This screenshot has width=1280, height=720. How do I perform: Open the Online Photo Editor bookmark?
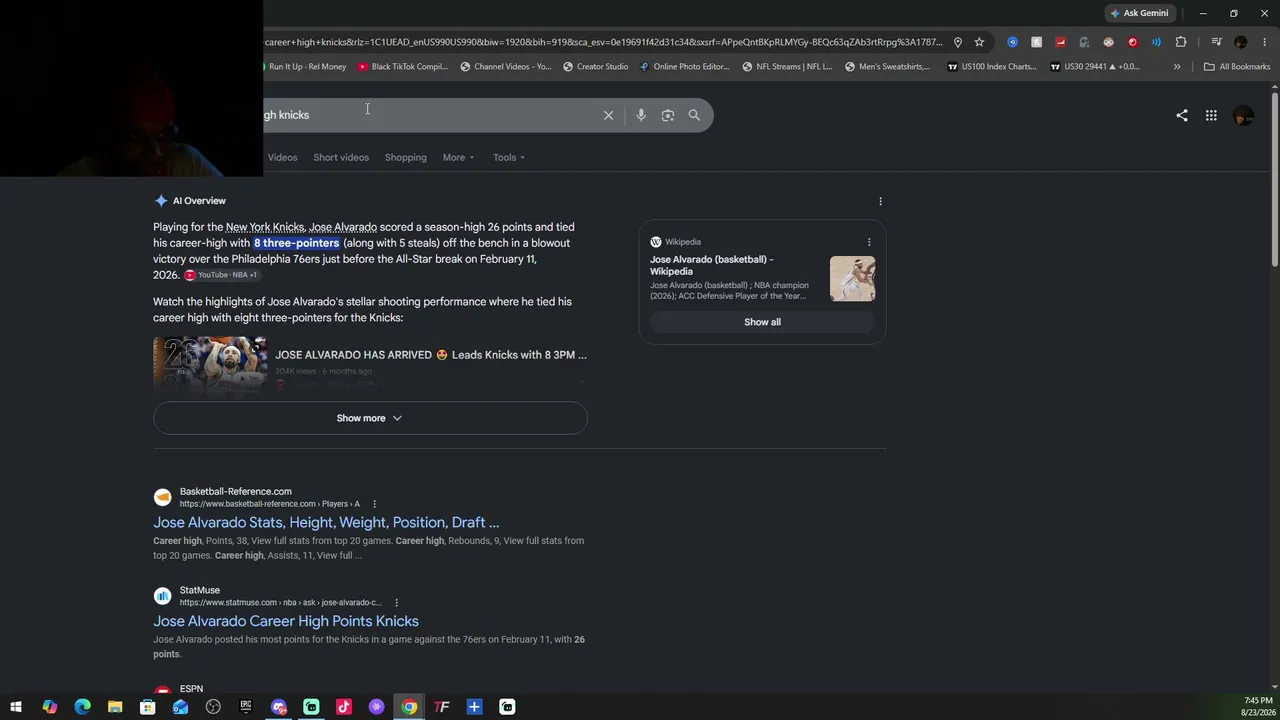685,67
